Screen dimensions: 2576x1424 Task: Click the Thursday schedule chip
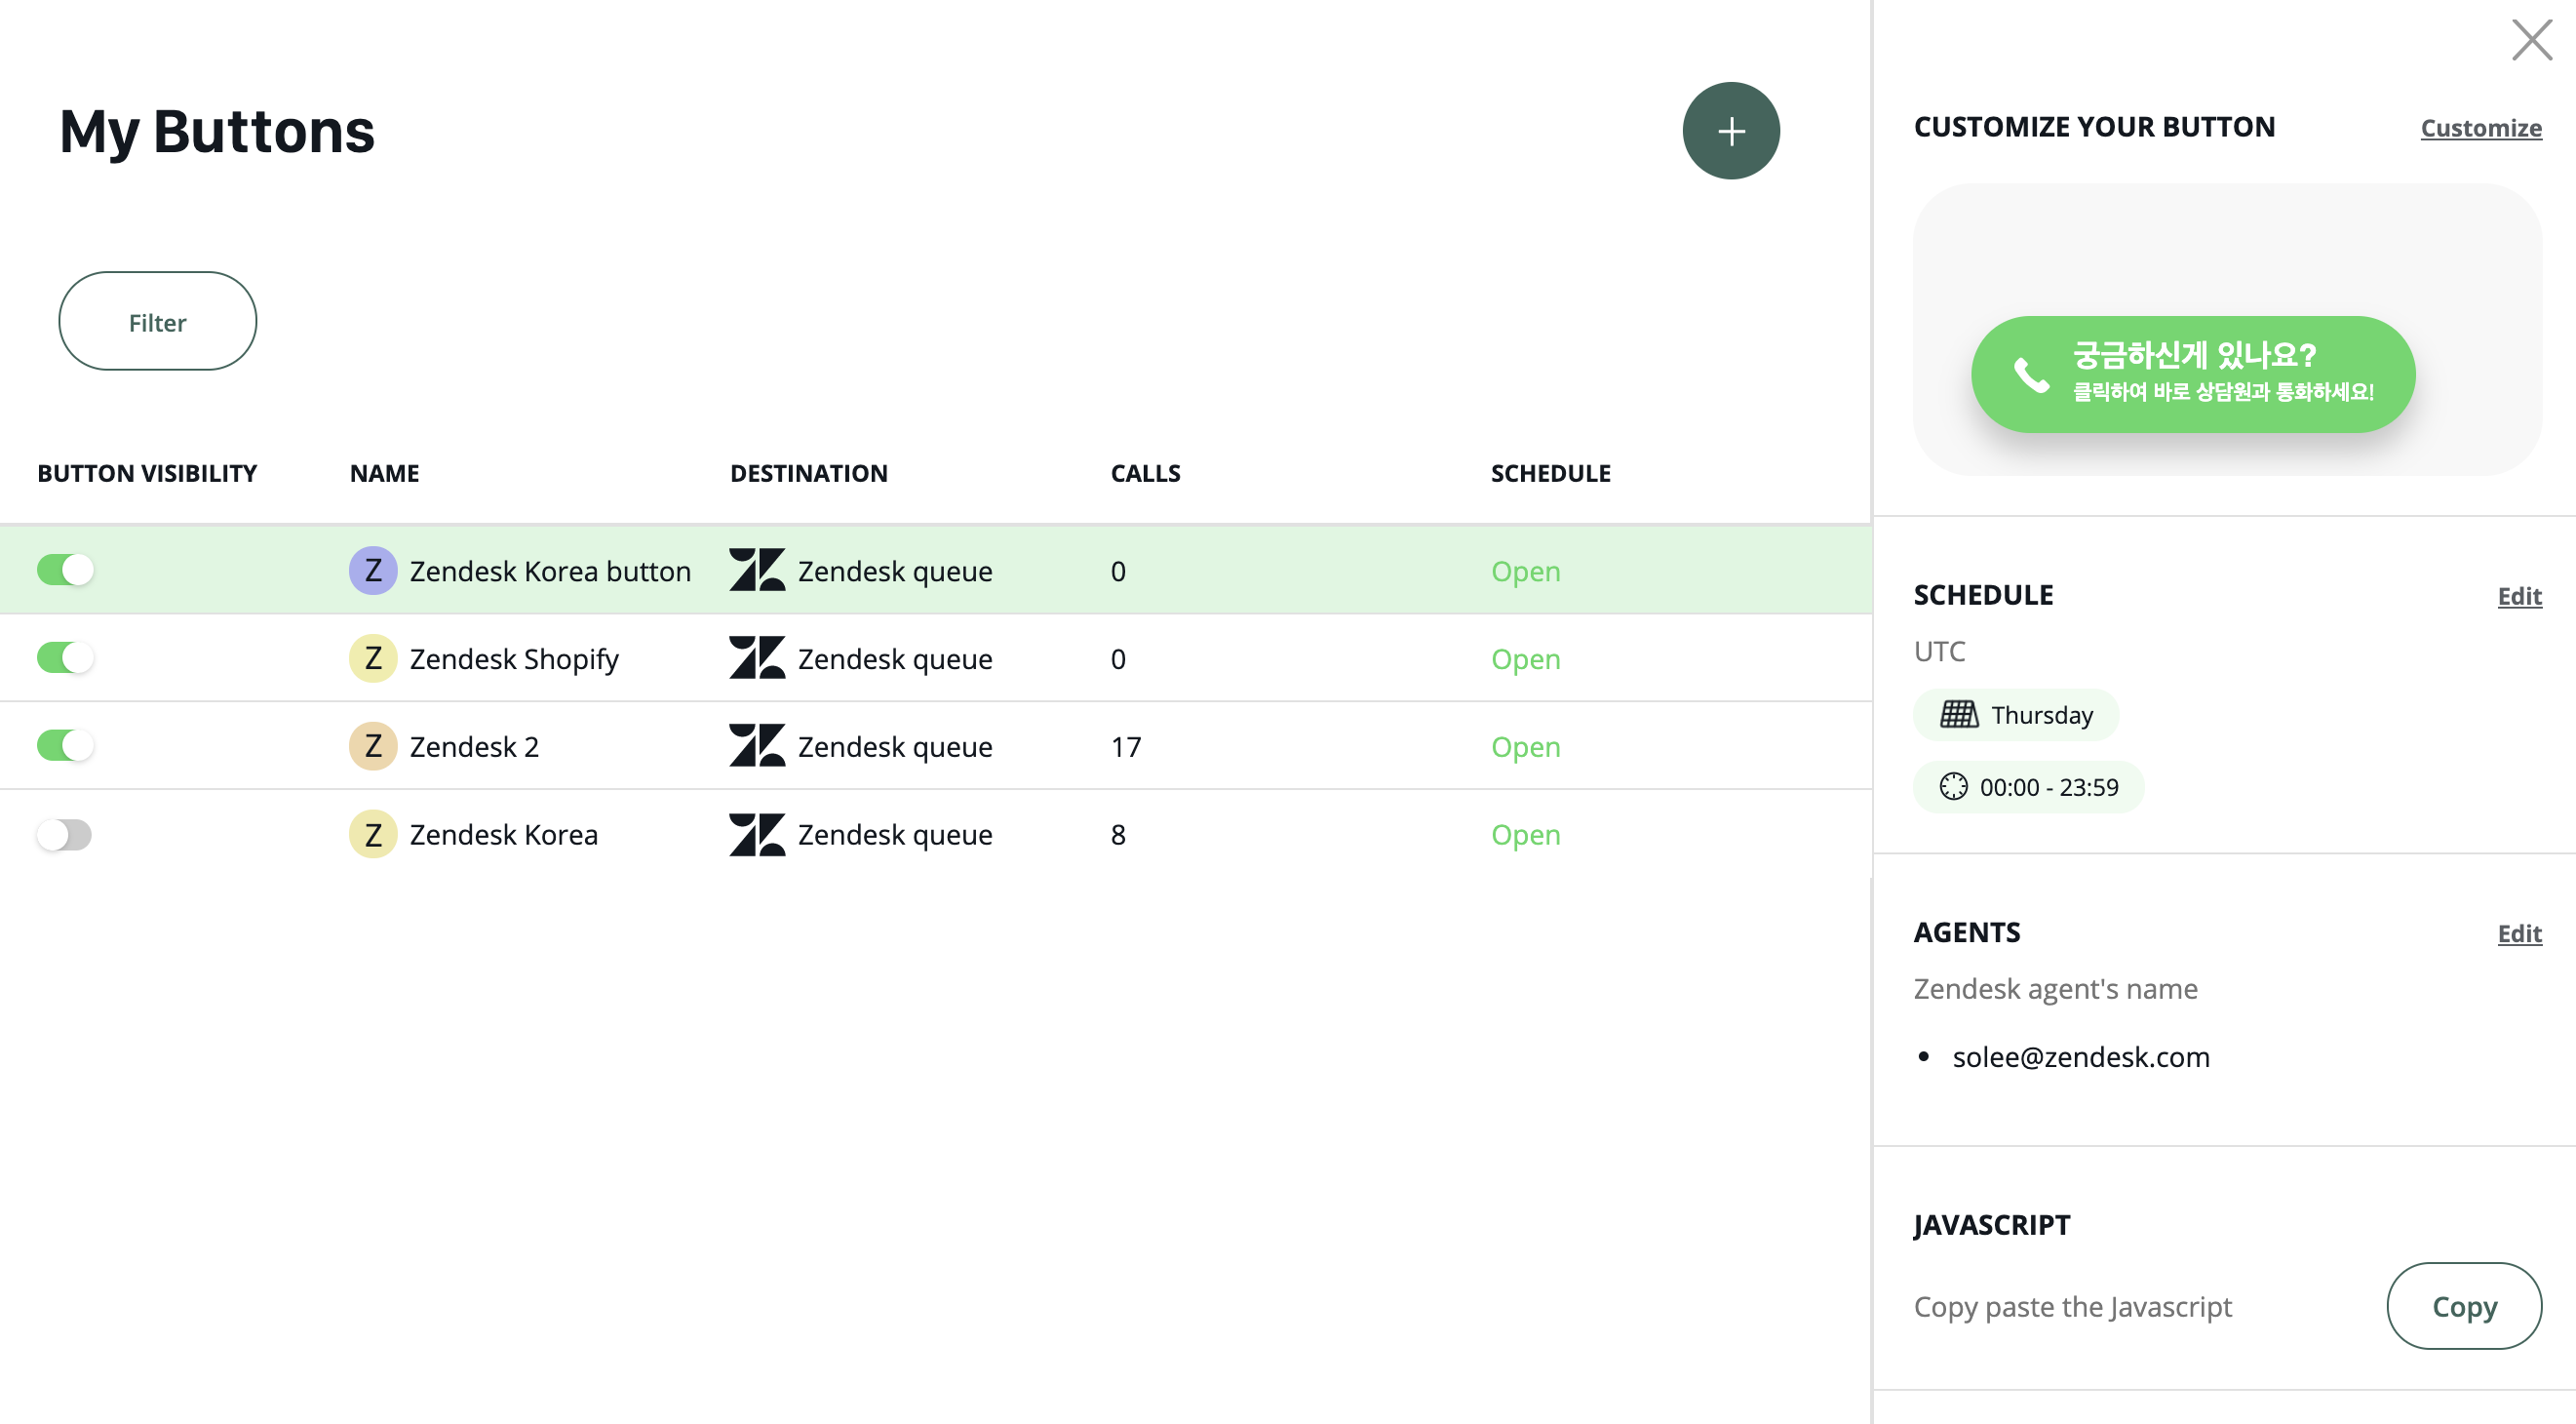point(2015,715)
